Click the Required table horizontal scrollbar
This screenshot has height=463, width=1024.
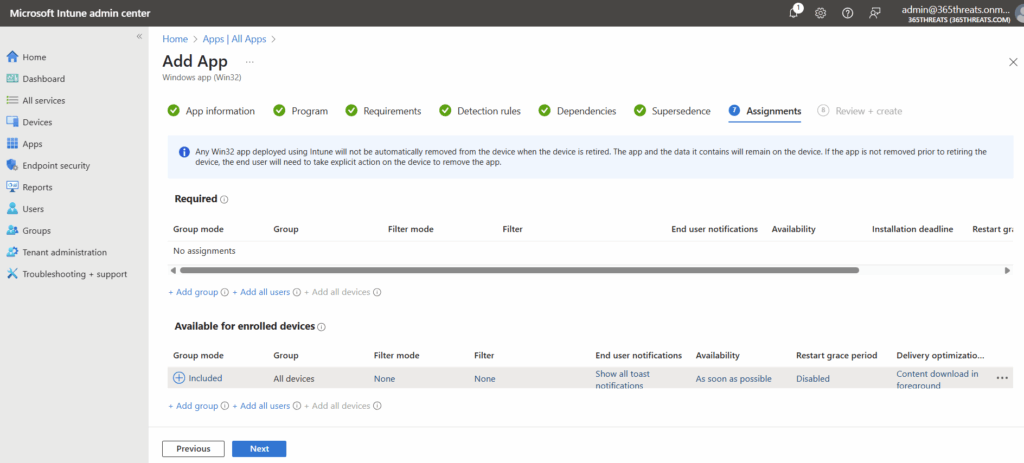[x=519, y=270]
